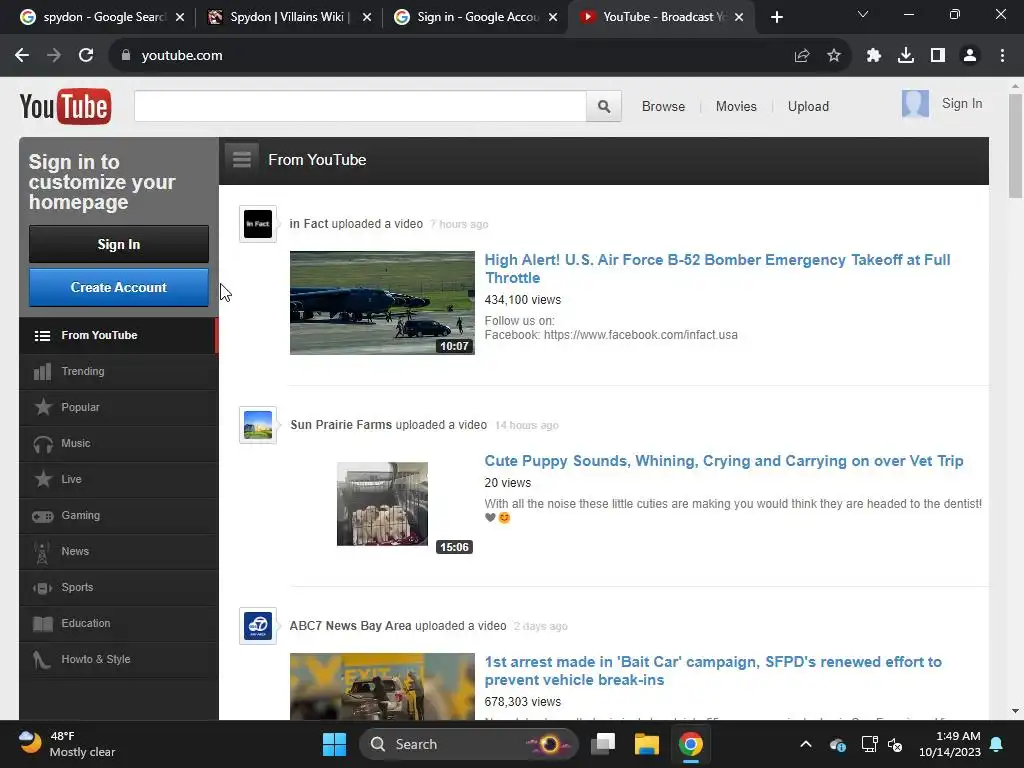The image size is (1024, 768).
Task: Open File Explorer from the taskbar
Action: (647, 744)
